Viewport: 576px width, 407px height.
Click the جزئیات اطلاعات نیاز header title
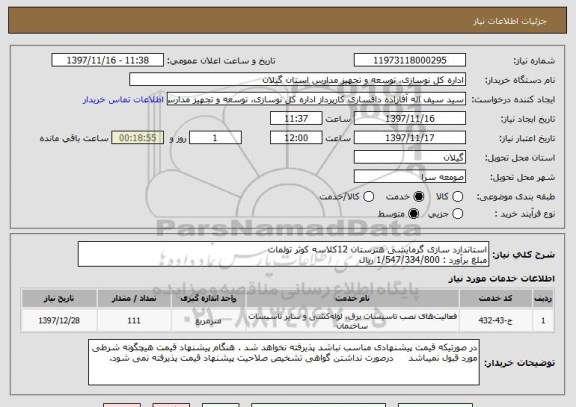(510, 21)
